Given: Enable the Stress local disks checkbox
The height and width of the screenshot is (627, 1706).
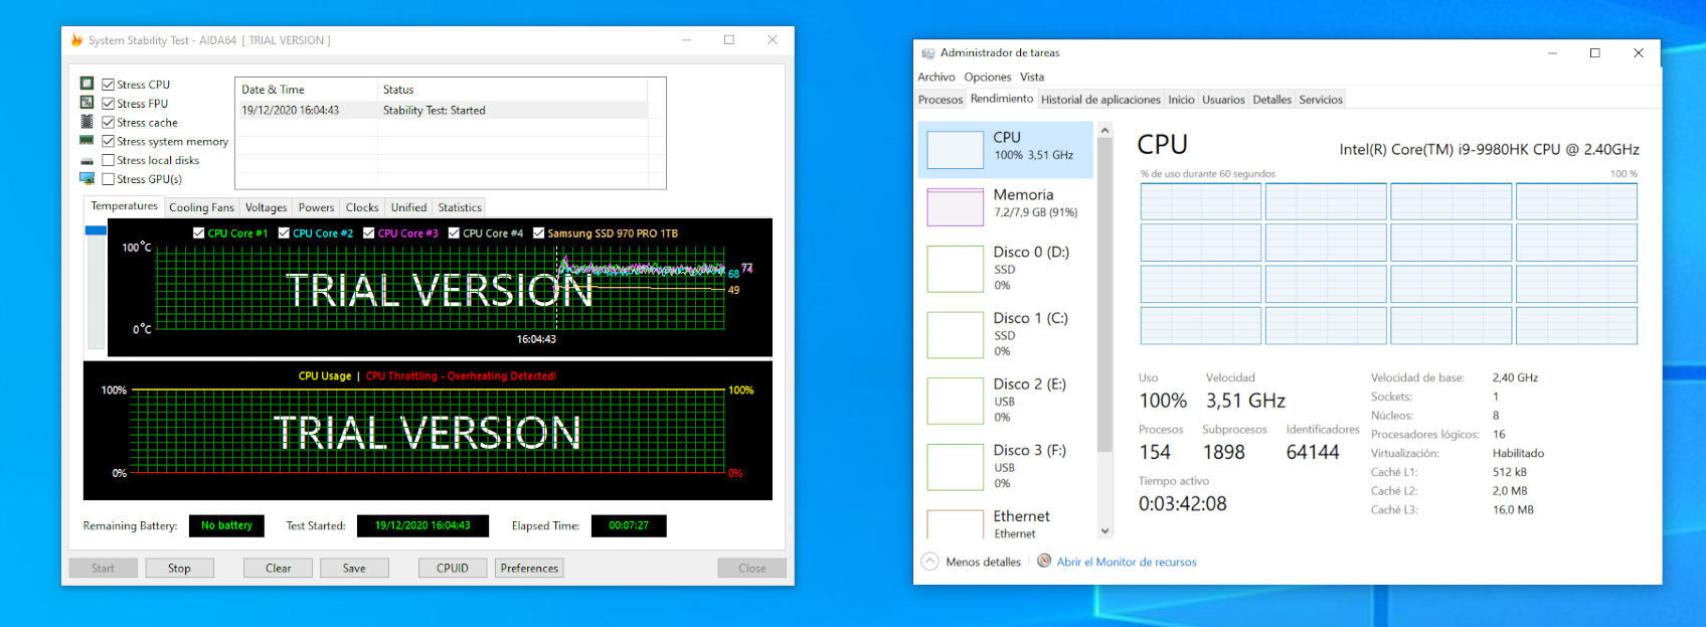Looking at the screenshot, I should (x=108, y=160).
